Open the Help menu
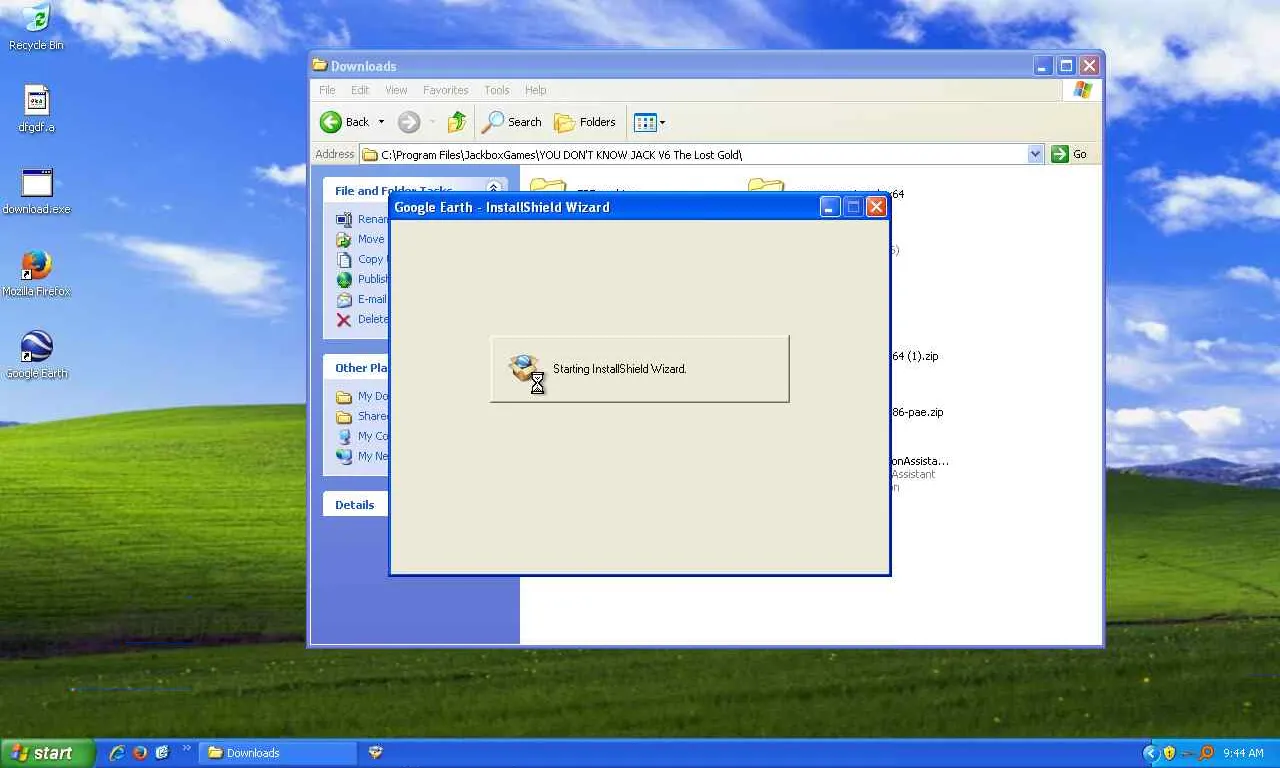Image resolution: width=1280 pixels, height=768 pixels. [x=536, y=90]
